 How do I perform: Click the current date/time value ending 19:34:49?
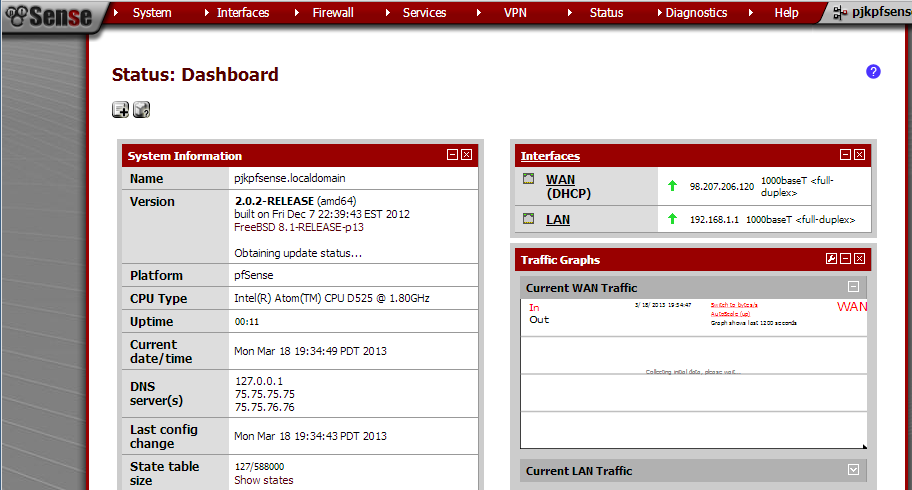[x=310, y=351]
